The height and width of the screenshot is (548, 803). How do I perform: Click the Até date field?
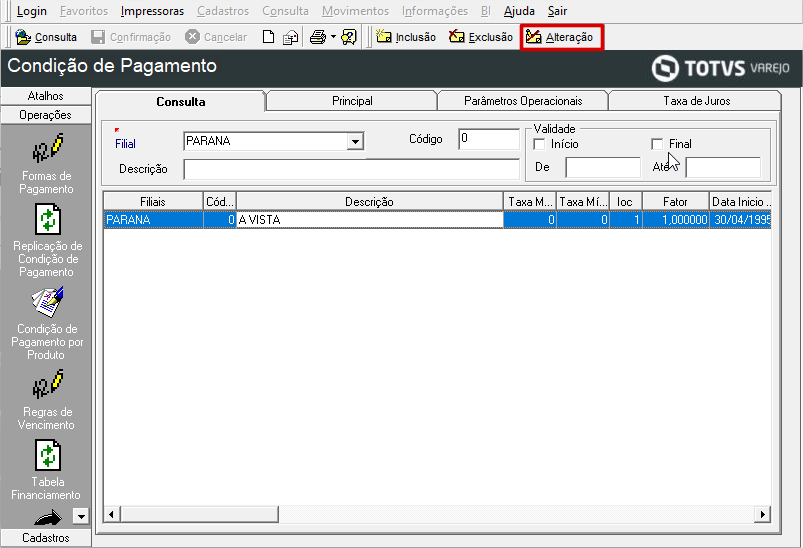(x=723, y=167)
